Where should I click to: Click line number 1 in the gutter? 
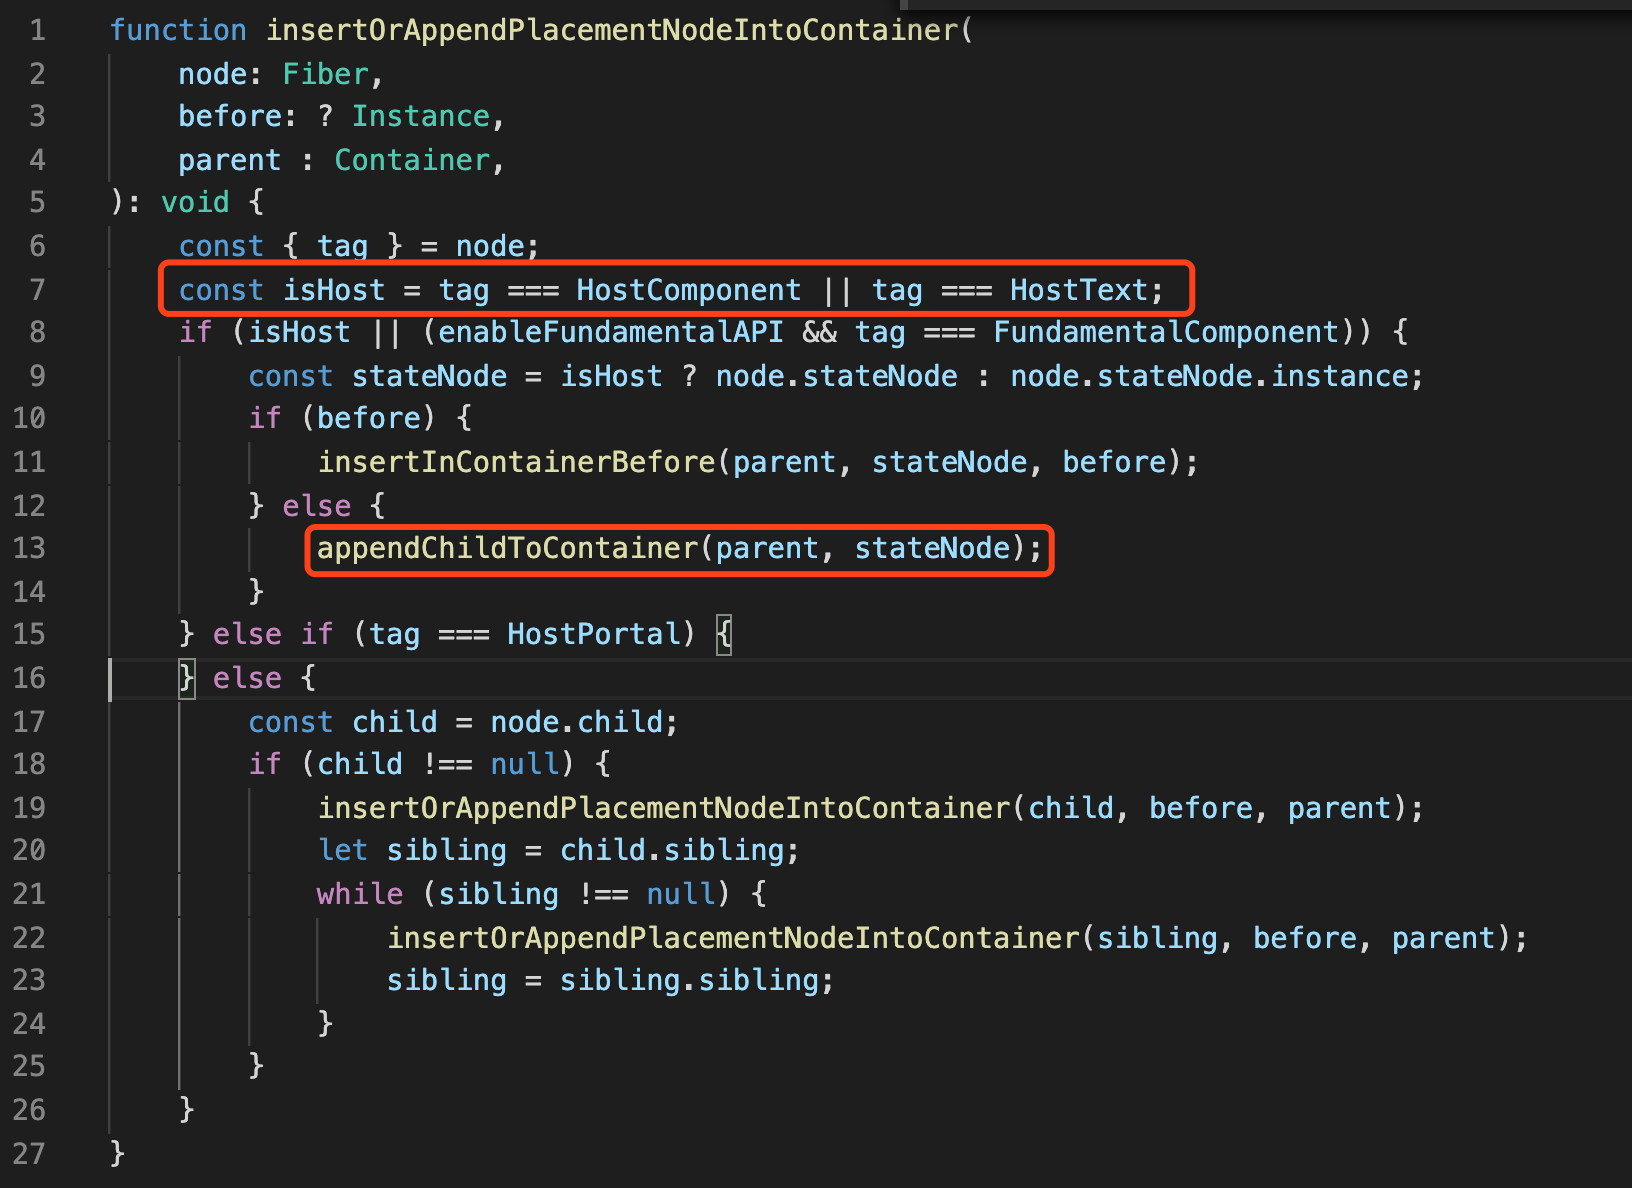(x=37, y=30)
